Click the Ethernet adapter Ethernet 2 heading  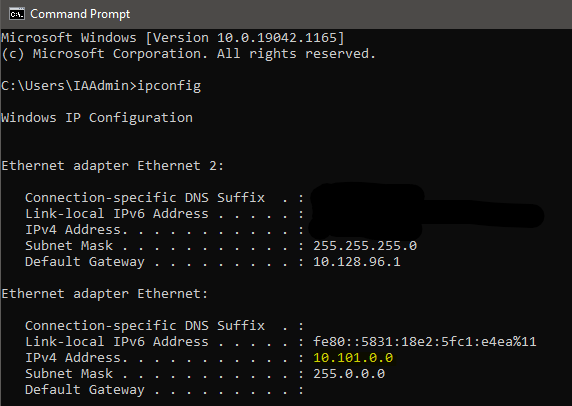coord(112,166)
